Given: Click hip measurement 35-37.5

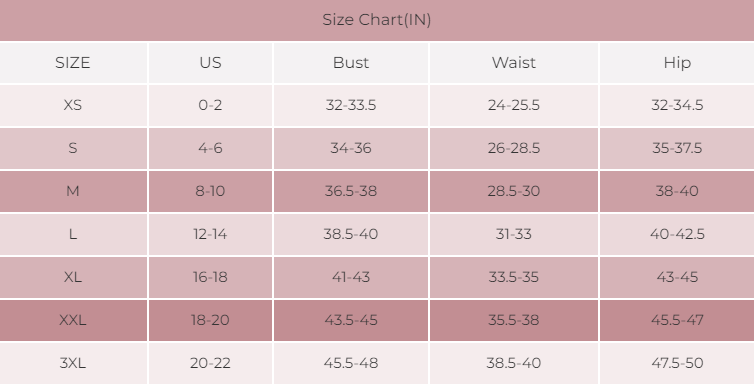Looking at the screenshot, I should [677, 148].
